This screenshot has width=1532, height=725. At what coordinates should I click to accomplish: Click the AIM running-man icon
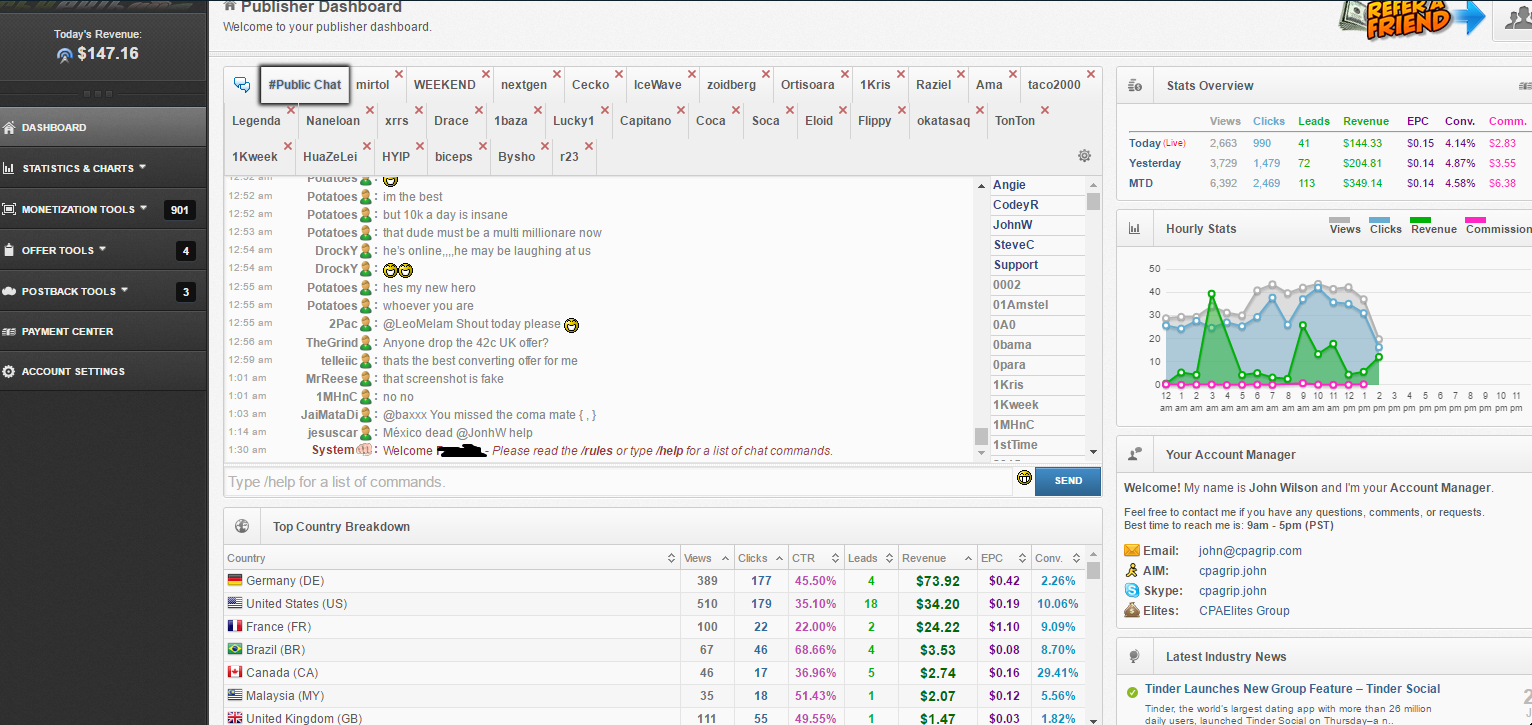1131,570
